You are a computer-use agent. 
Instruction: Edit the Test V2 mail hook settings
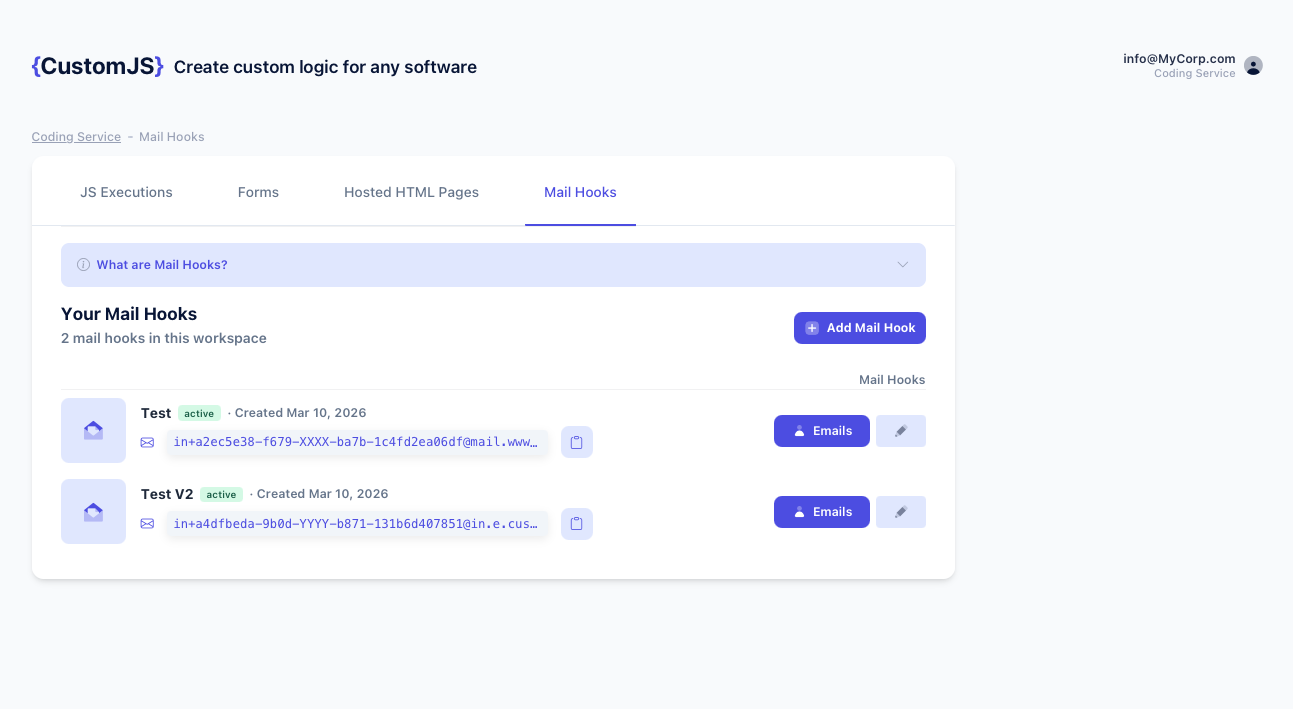pyautogui.click(x=900, y=511)
